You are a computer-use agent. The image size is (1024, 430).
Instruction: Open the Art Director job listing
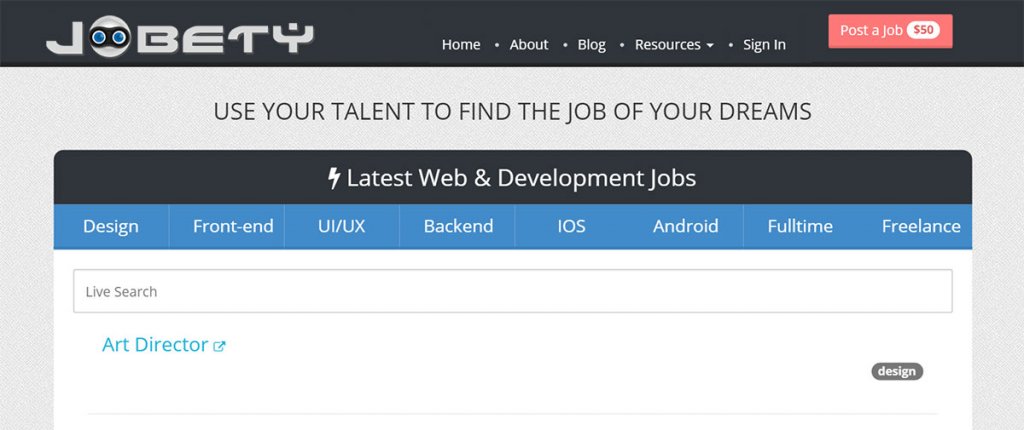click(155, 345)
